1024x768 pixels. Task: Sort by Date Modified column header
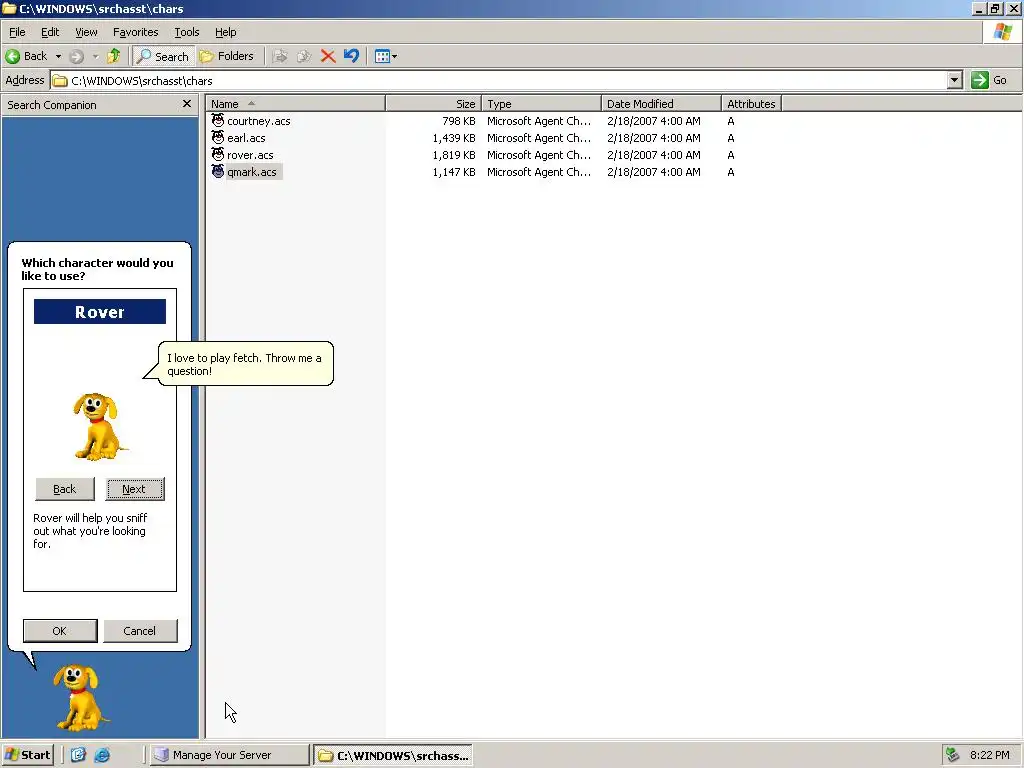[661, 104]
